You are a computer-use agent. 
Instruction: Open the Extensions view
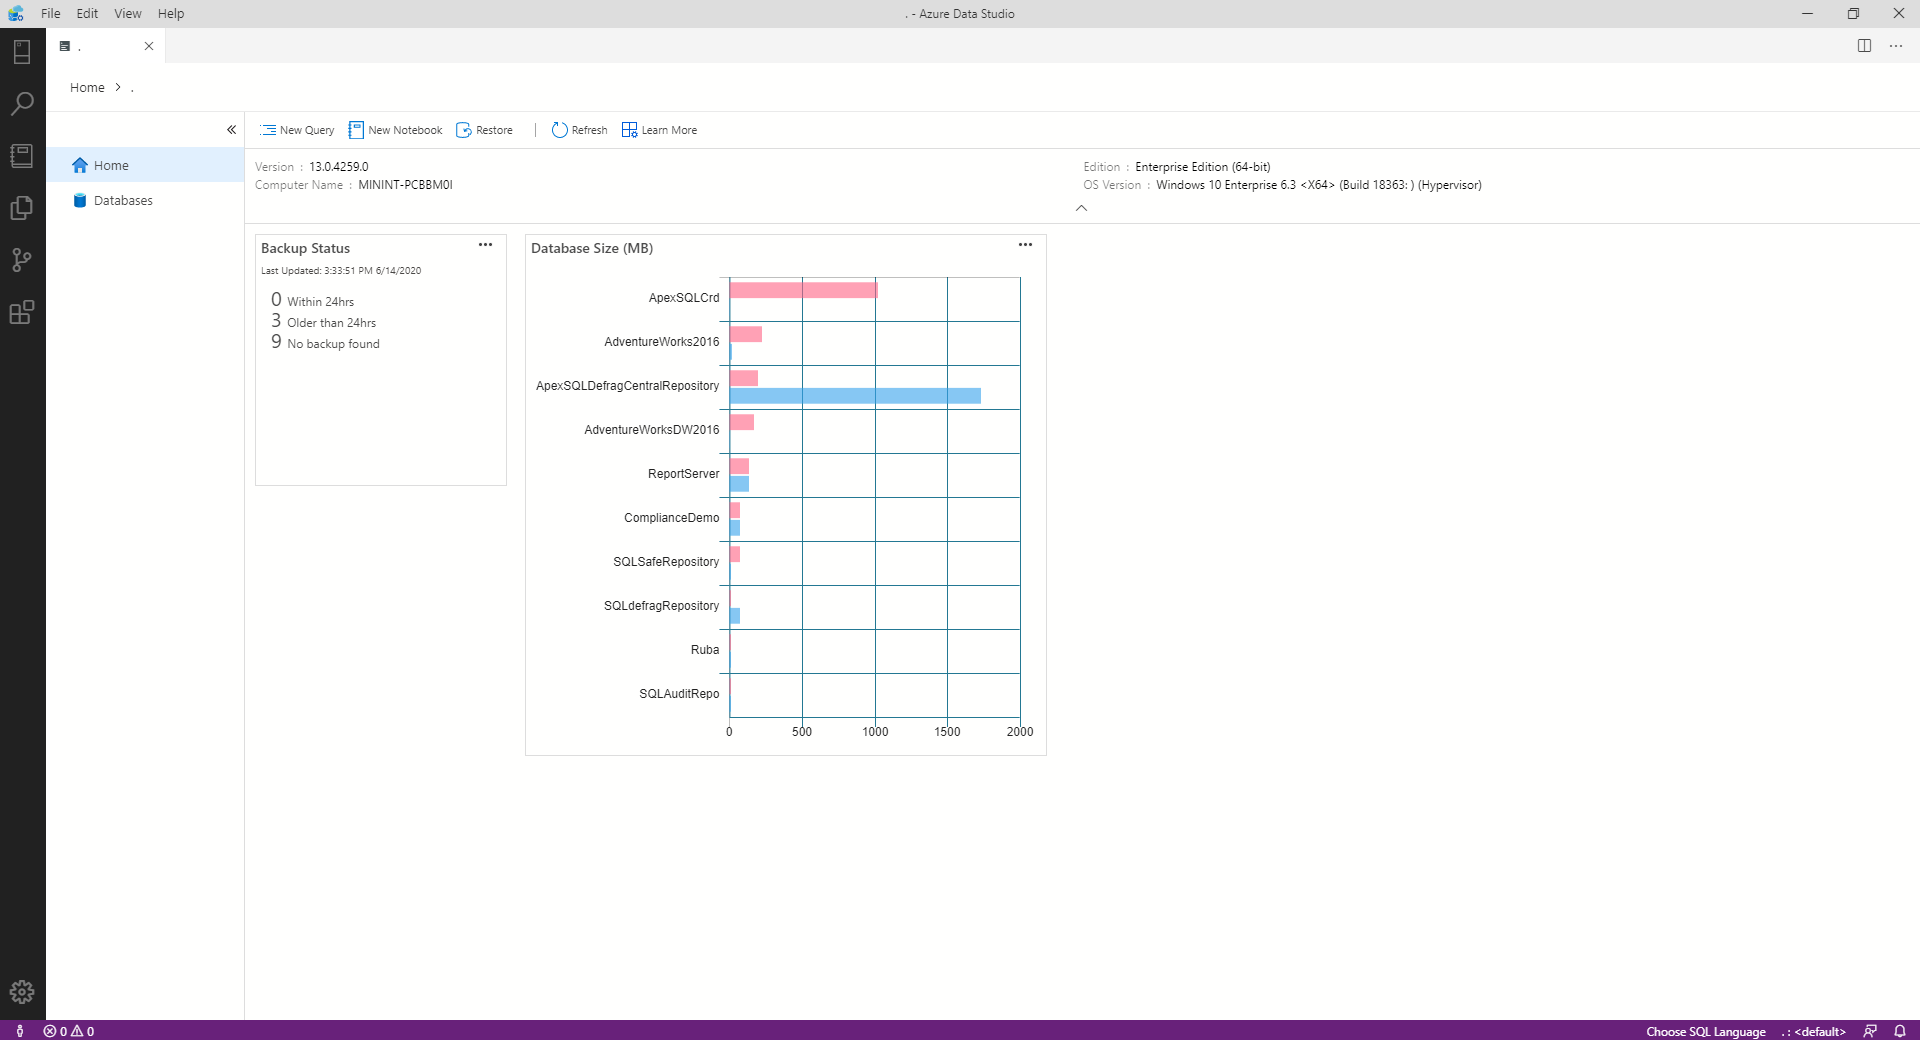pos(22,312)
